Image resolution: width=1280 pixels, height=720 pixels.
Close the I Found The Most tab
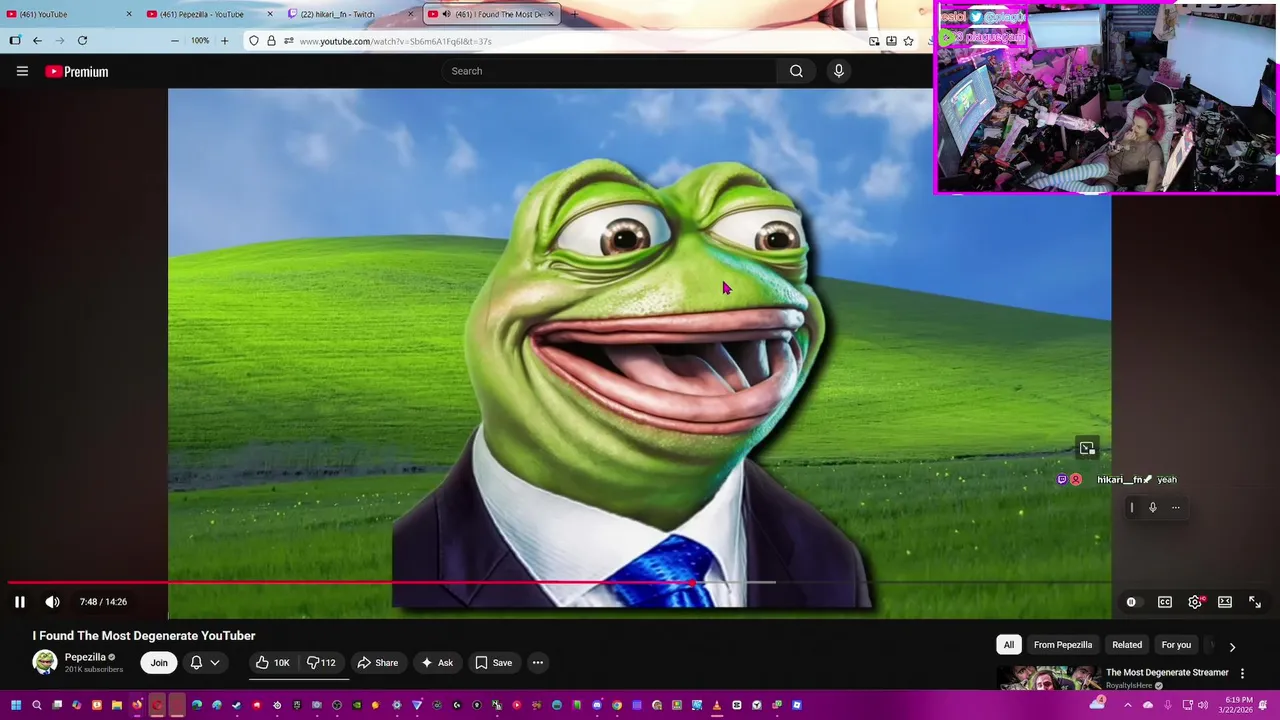pos(550,14)
